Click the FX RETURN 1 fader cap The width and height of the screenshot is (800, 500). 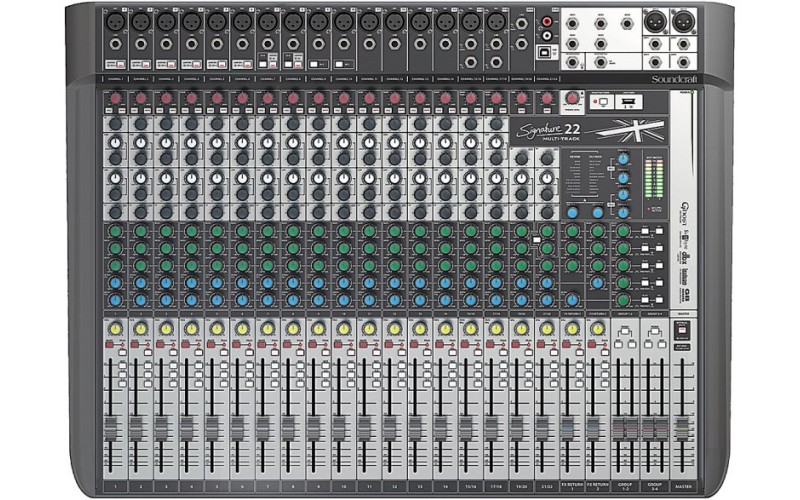coord(566,429)
